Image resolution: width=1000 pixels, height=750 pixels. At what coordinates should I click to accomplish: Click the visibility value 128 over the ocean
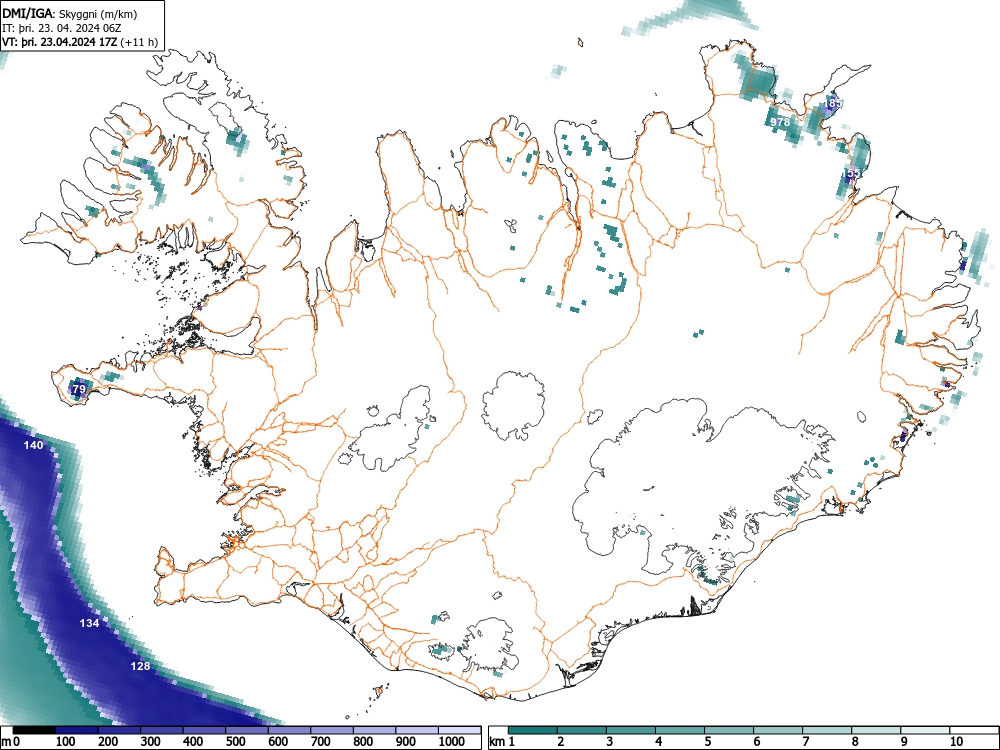point(140,666)
